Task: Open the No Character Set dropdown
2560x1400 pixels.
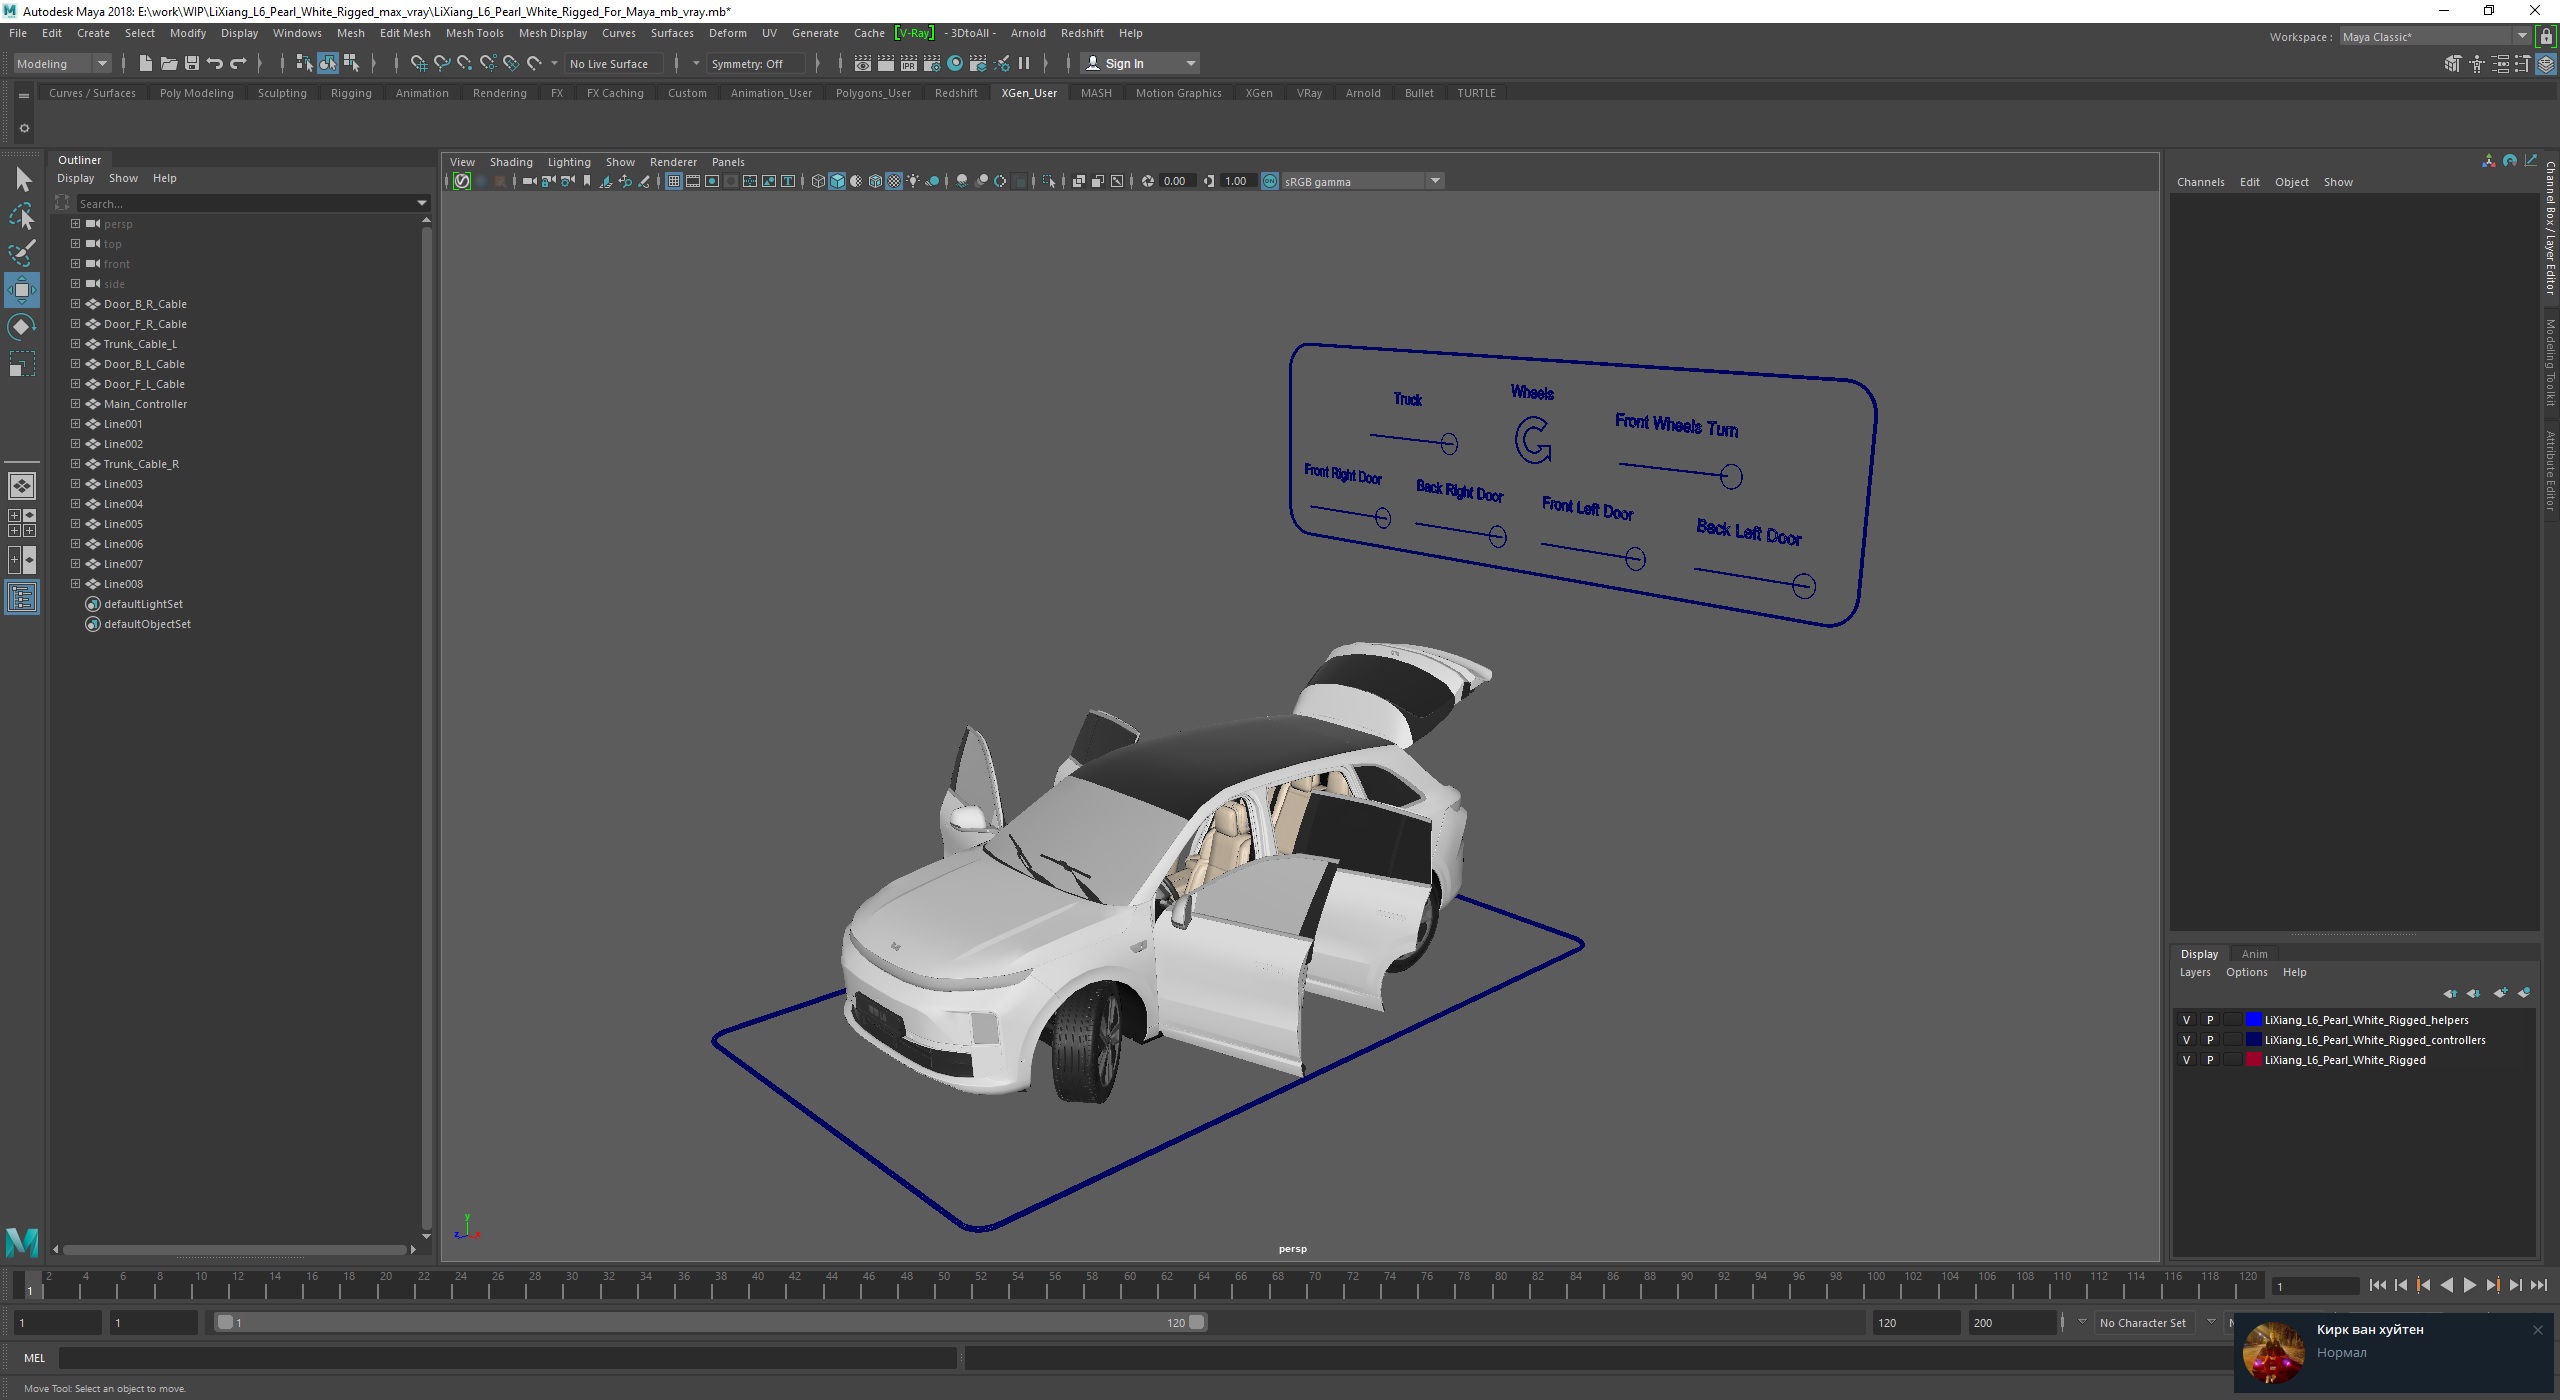Action: tap(2143, 1323)
